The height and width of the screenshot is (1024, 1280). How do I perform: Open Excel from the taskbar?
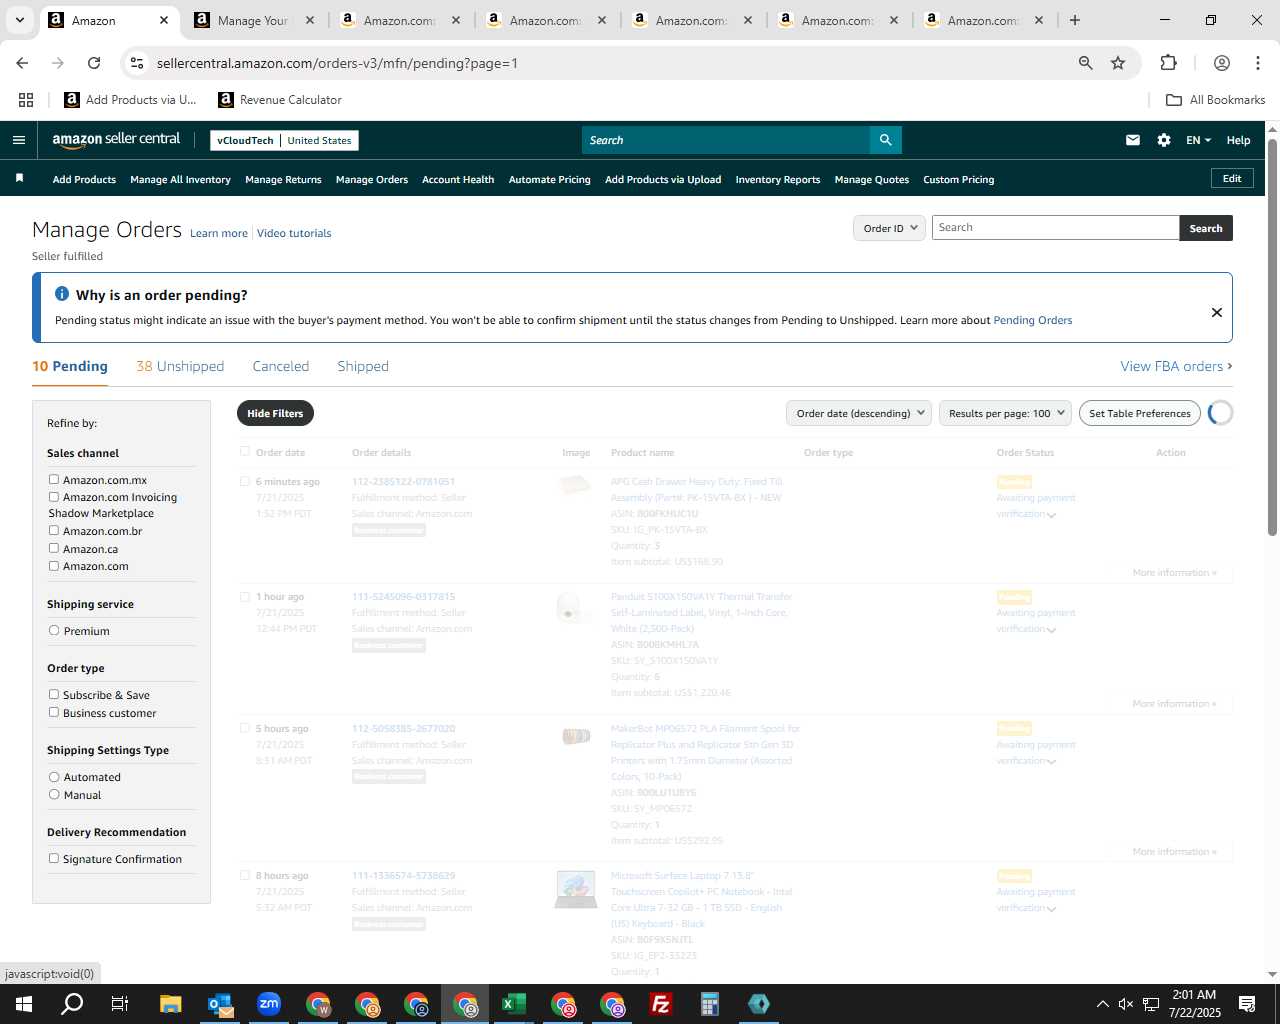click(x=514, y=1004)
